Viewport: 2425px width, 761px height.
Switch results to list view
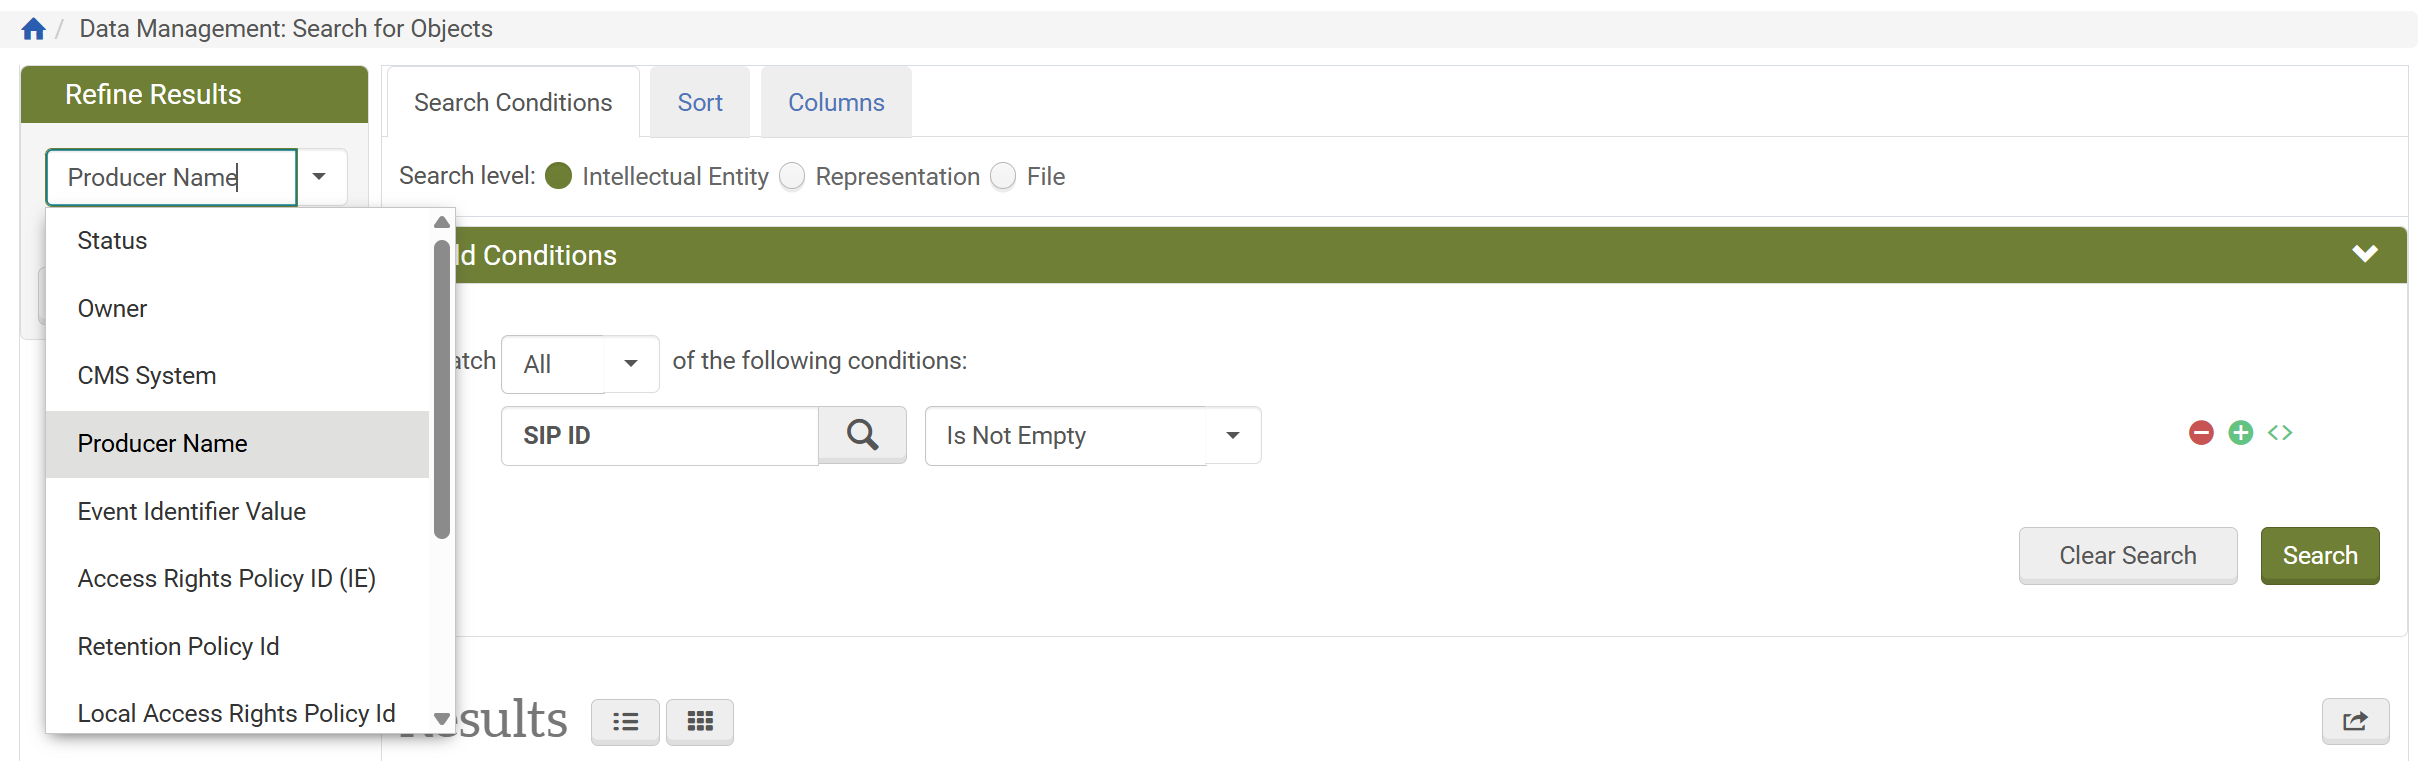coord(625,721)
